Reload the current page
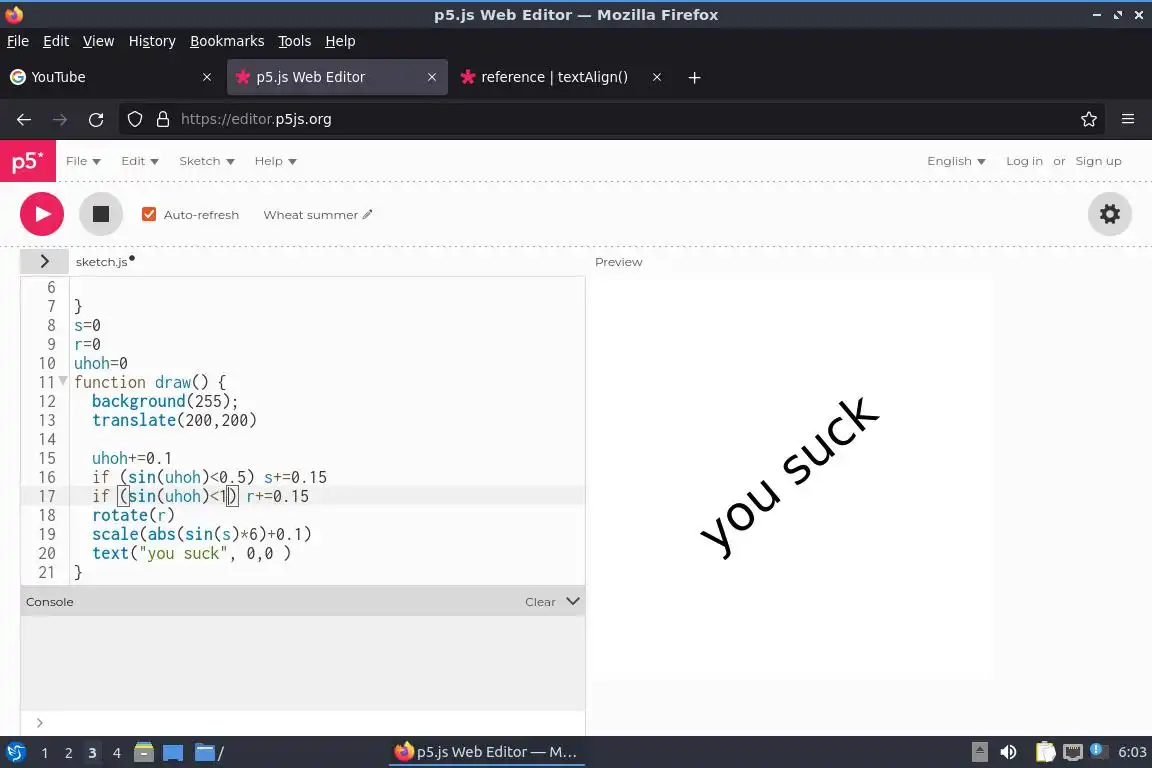 click(96, 119)
